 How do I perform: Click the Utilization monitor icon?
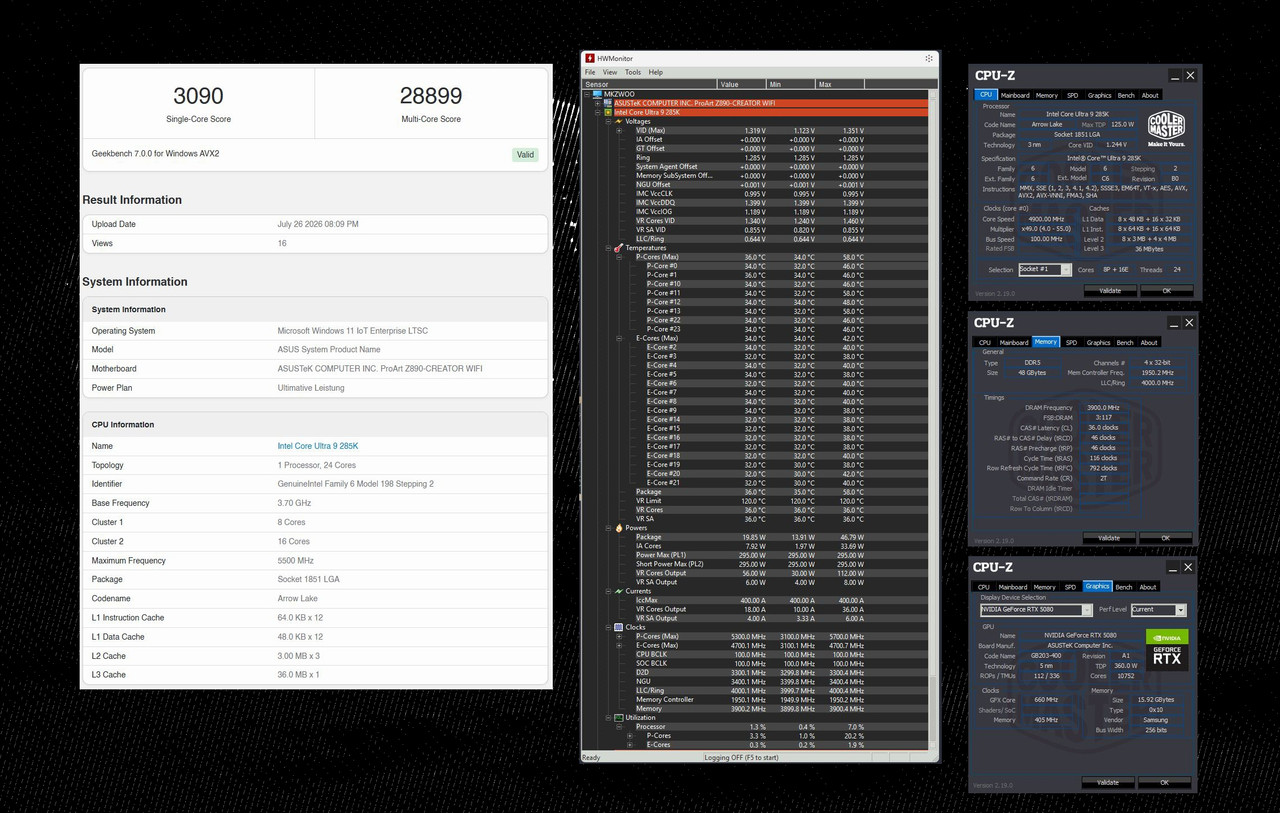619,717
